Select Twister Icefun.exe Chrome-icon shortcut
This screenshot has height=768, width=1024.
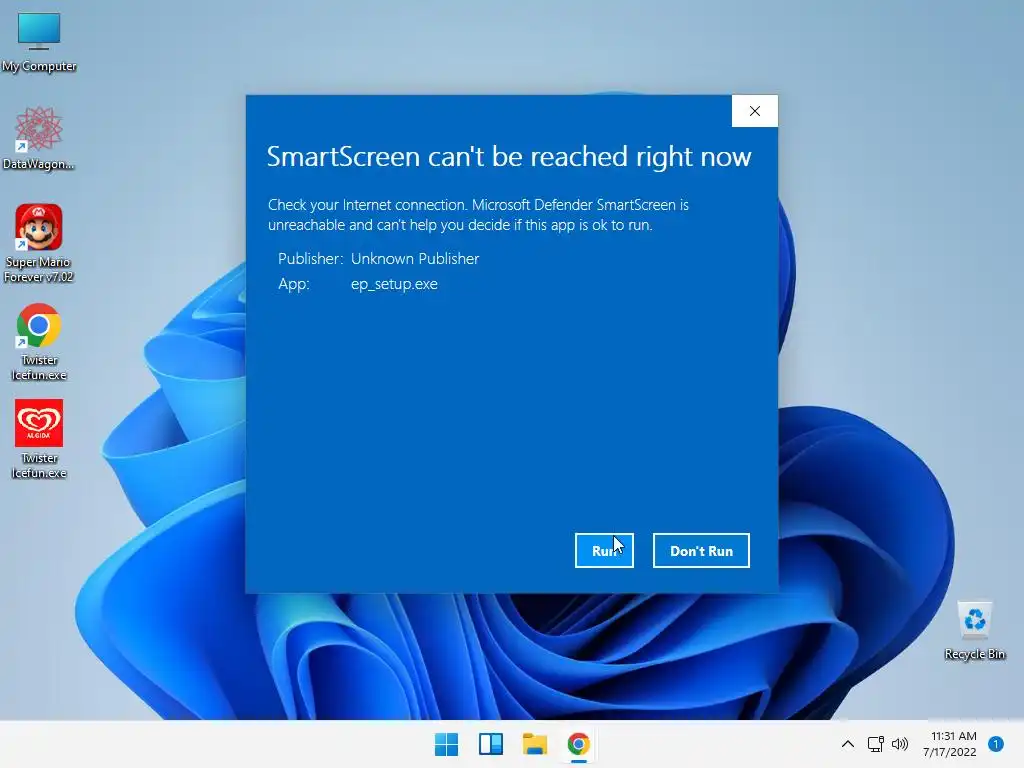[39, 342]
